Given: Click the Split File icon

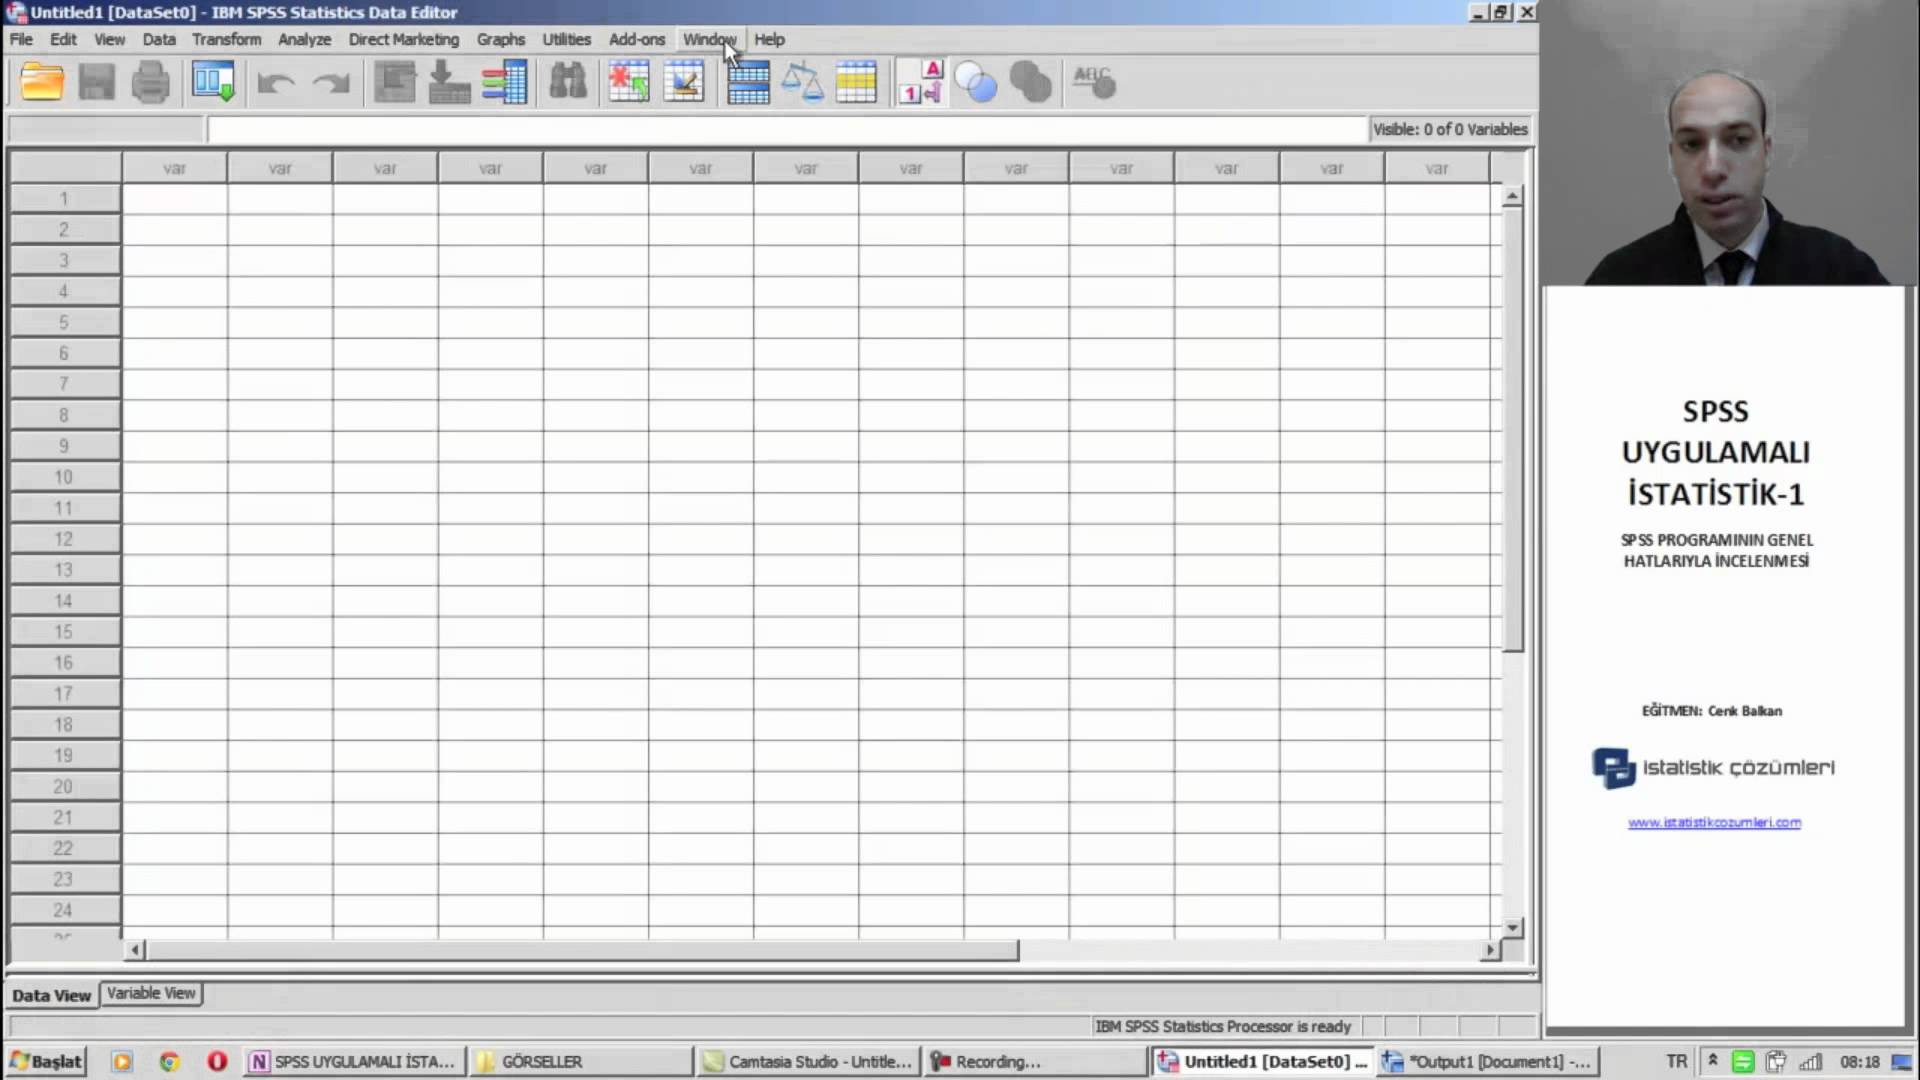Looking at the screenshot, I should click(748, 82).
